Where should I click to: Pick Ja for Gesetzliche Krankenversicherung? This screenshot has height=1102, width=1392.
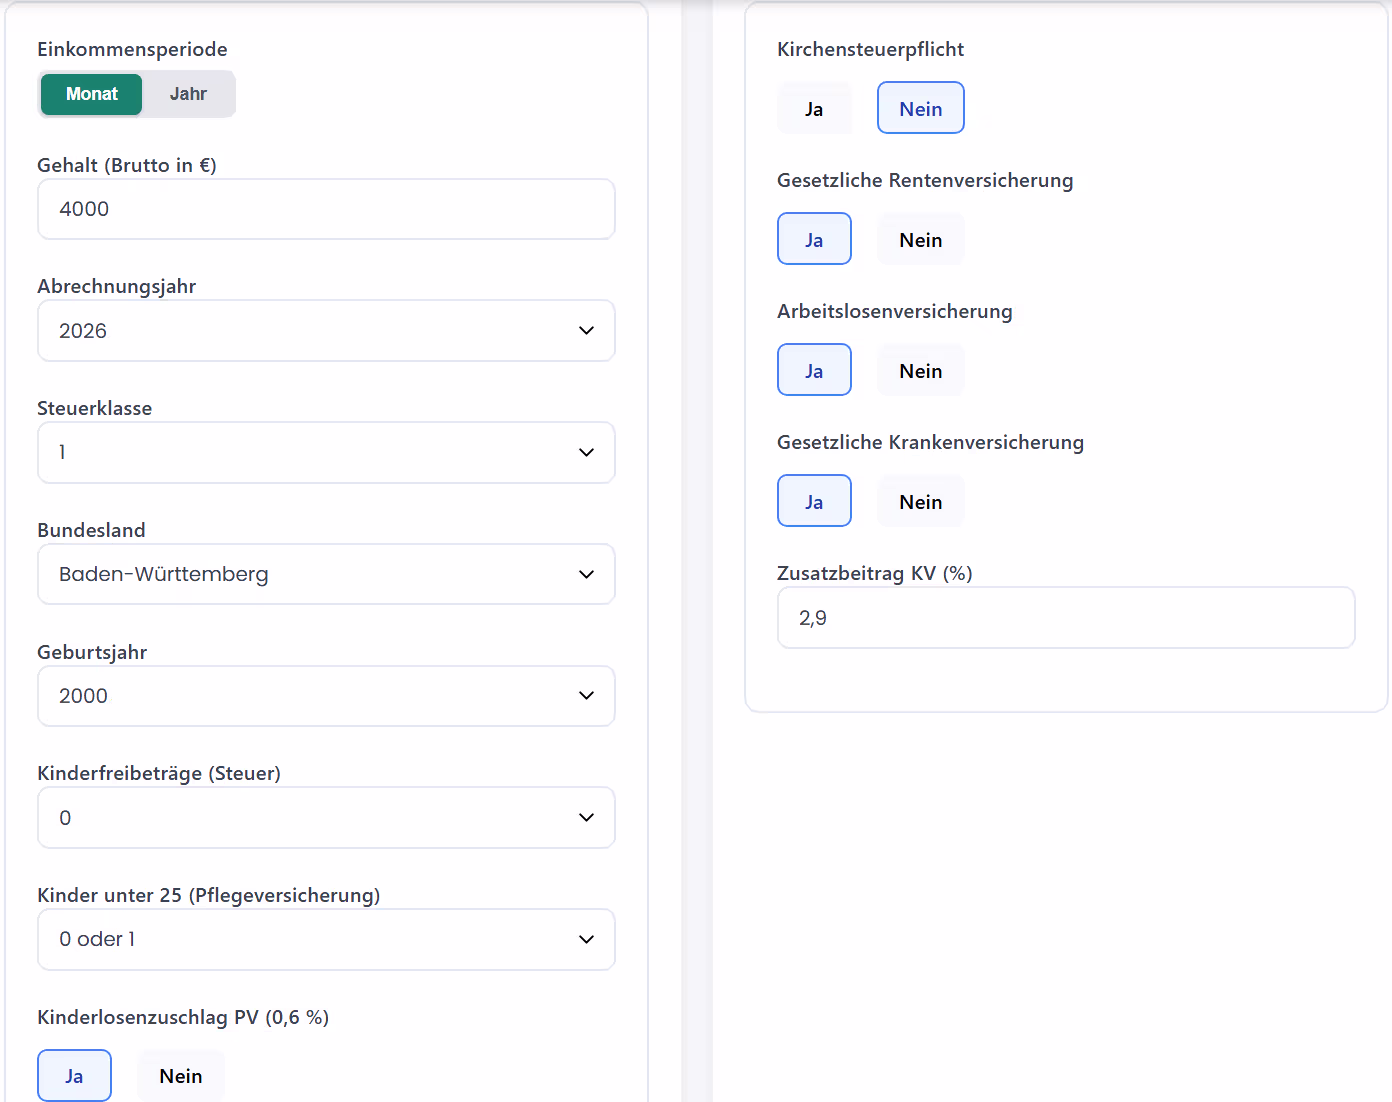pos(814,502)
